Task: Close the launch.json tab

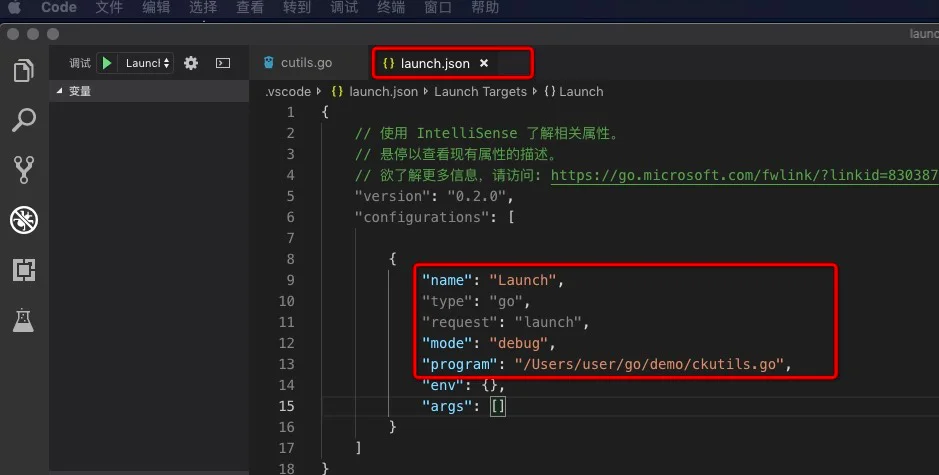Action: (x=484, y=63)
